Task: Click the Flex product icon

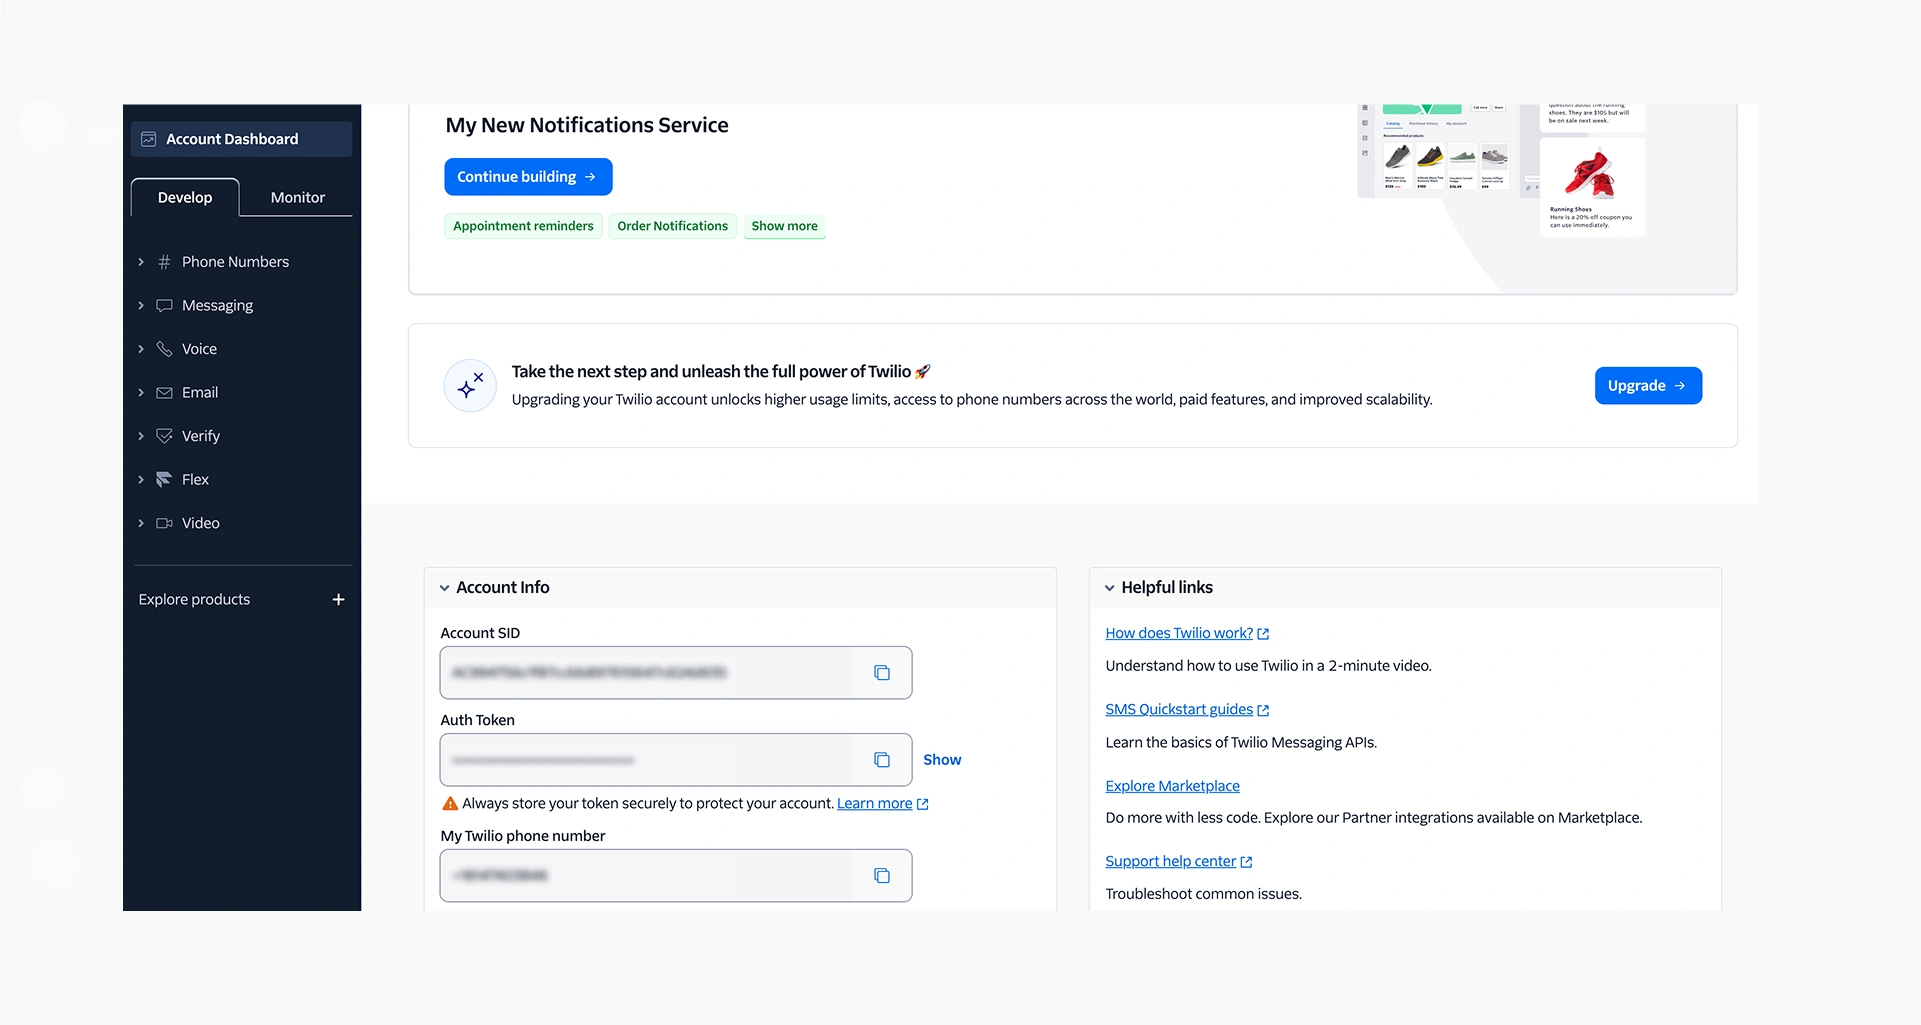Action: 164,479
